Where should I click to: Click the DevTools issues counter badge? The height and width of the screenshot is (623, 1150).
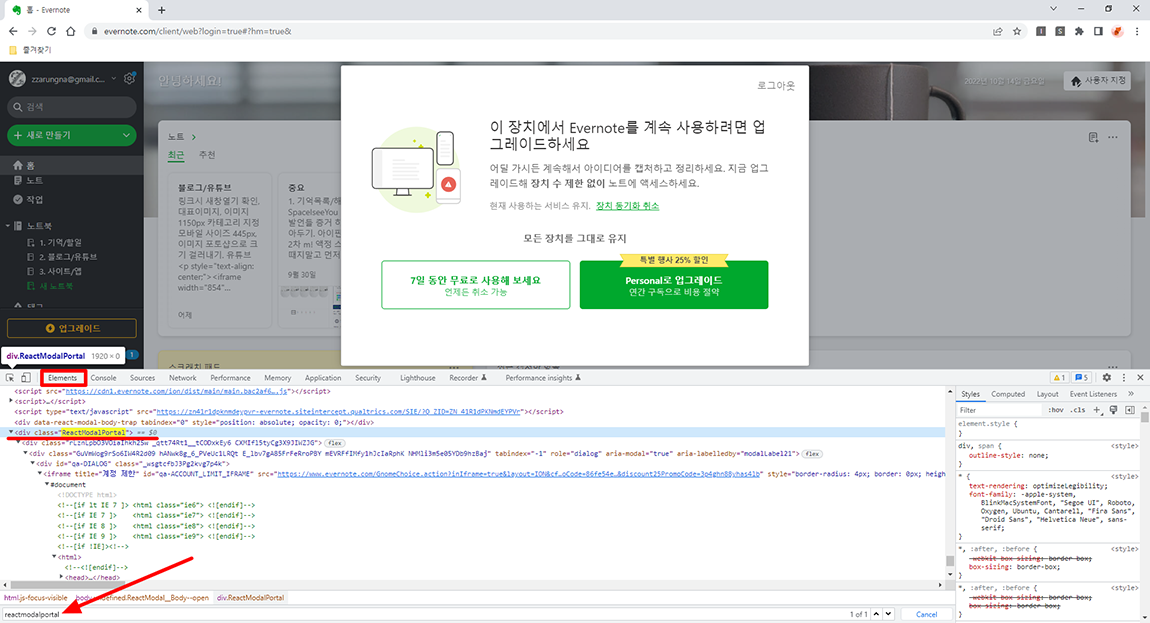(x=1081, y=378)
